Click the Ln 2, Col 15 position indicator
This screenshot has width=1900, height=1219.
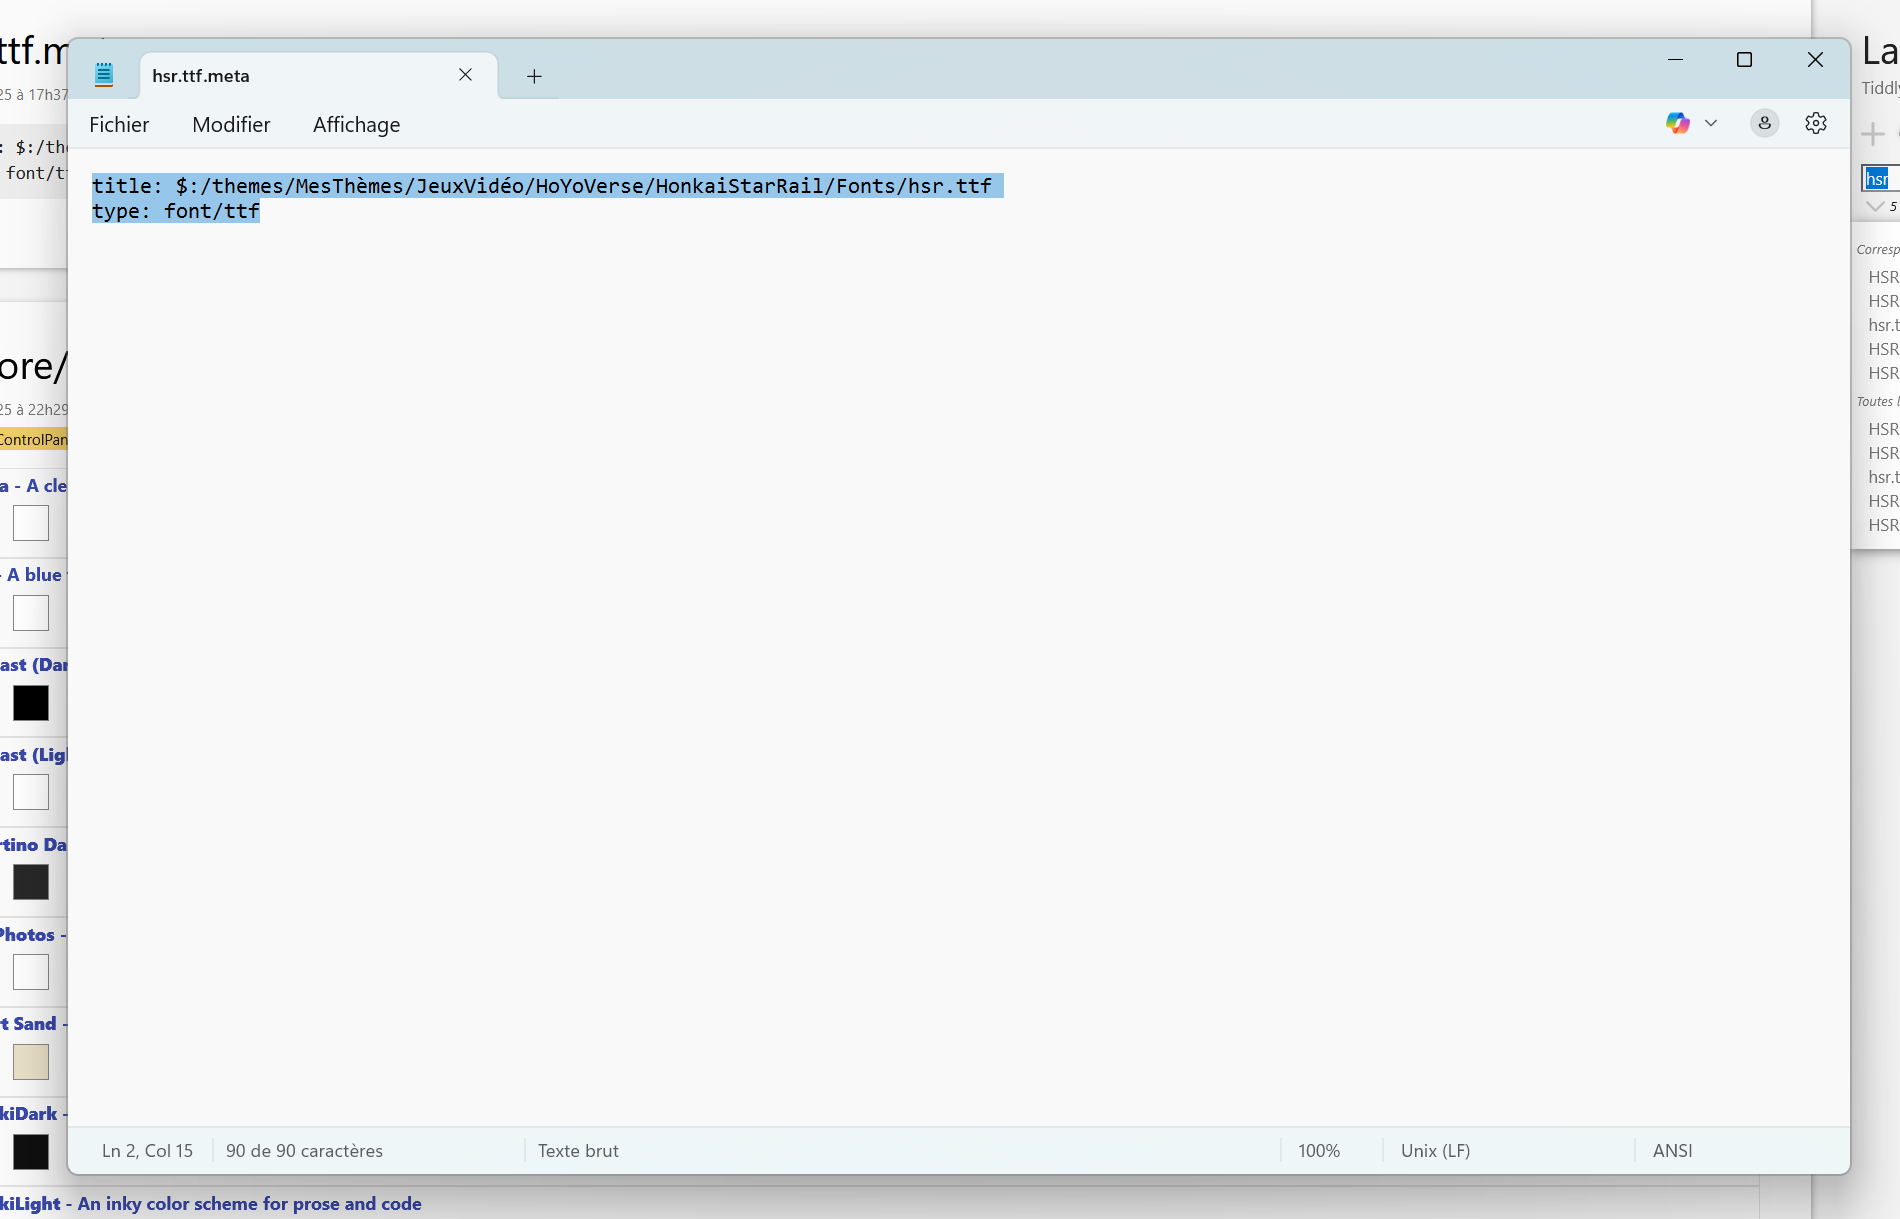point(147,1151)
